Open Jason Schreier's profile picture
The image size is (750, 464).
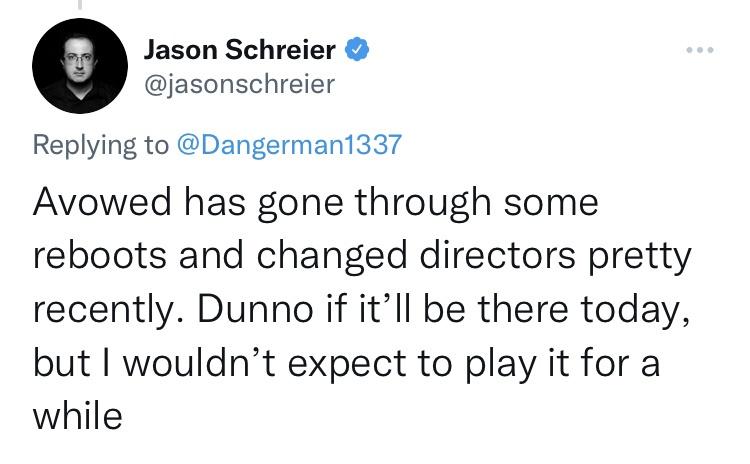80,66
